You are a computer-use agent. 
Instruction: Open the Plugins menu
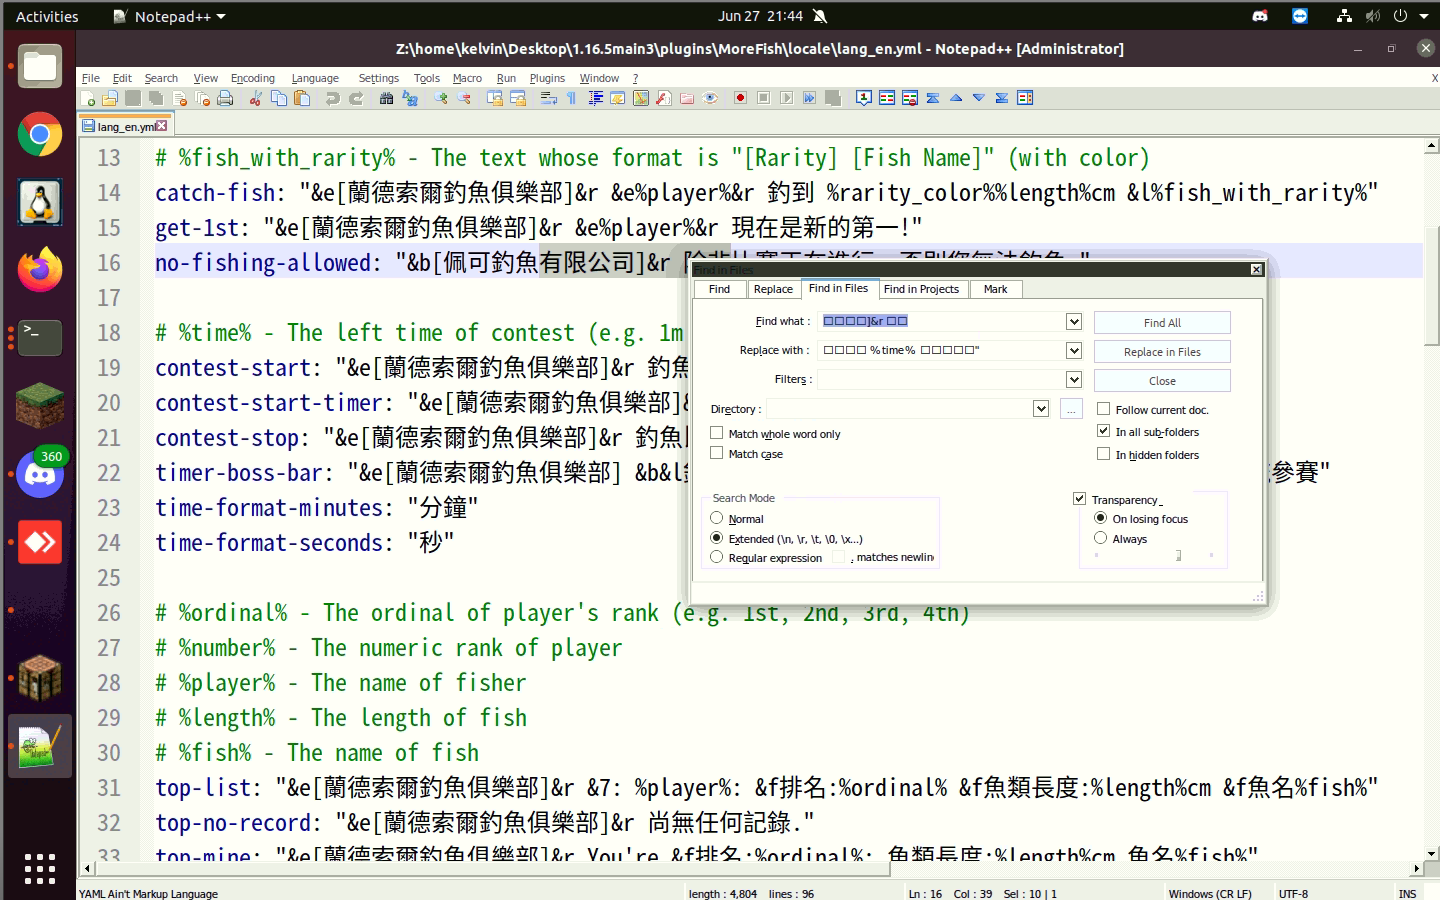click(x=547, y=78)
